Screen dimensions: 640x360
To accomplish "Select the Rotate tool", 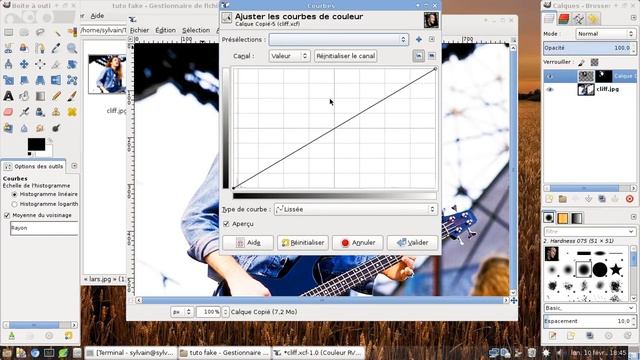I will [72, 64].
